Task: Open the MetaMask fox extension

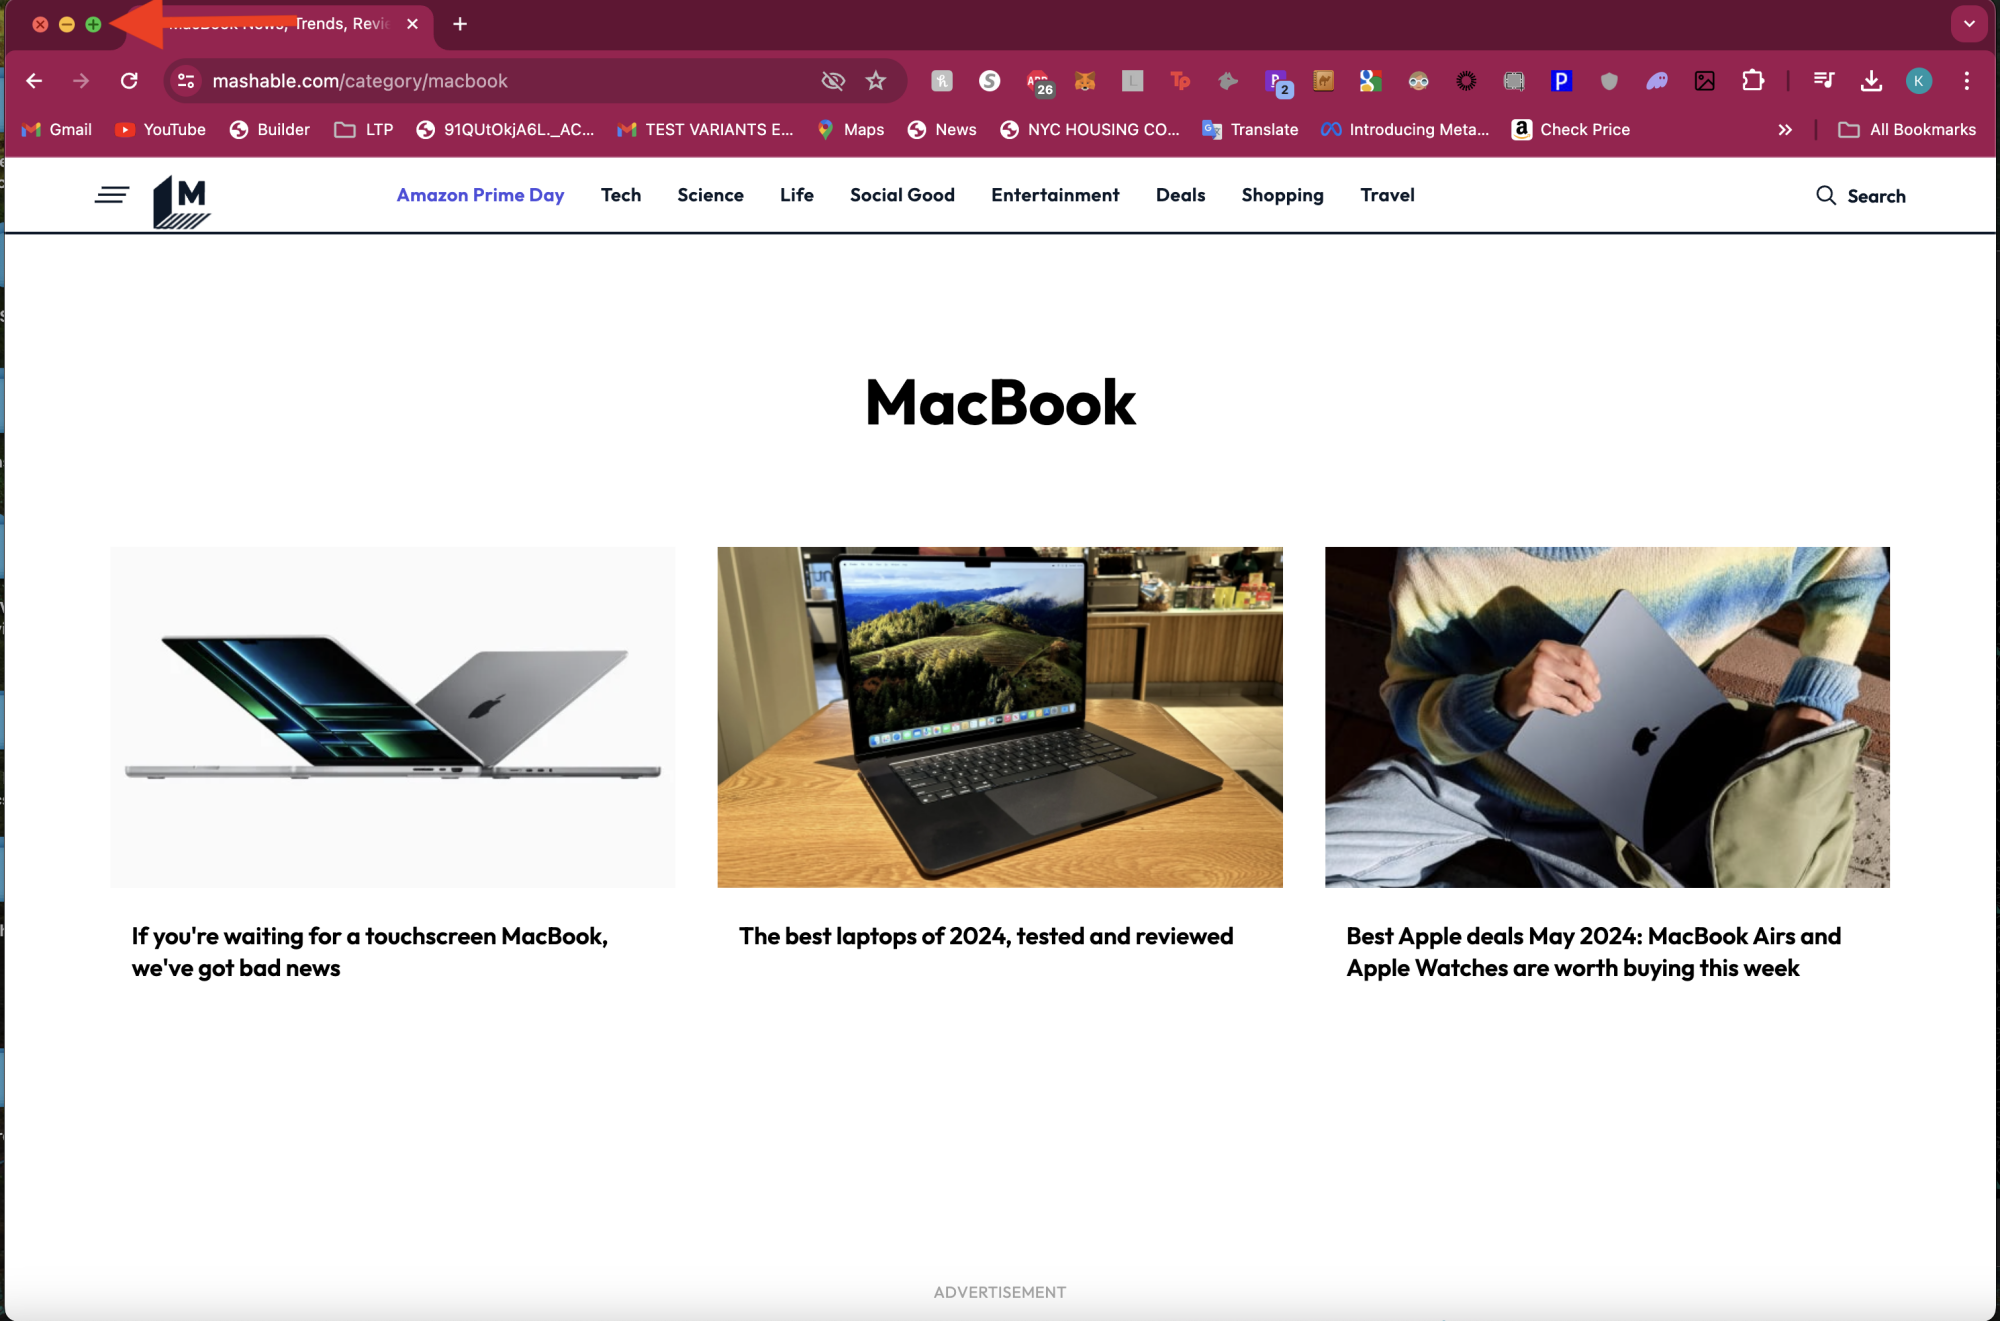Action: click(x=1085, y=81)
